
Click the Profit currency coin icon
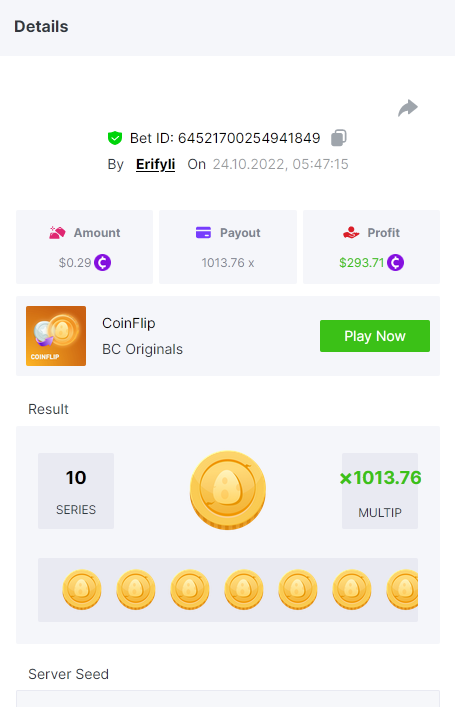point(395,262)
